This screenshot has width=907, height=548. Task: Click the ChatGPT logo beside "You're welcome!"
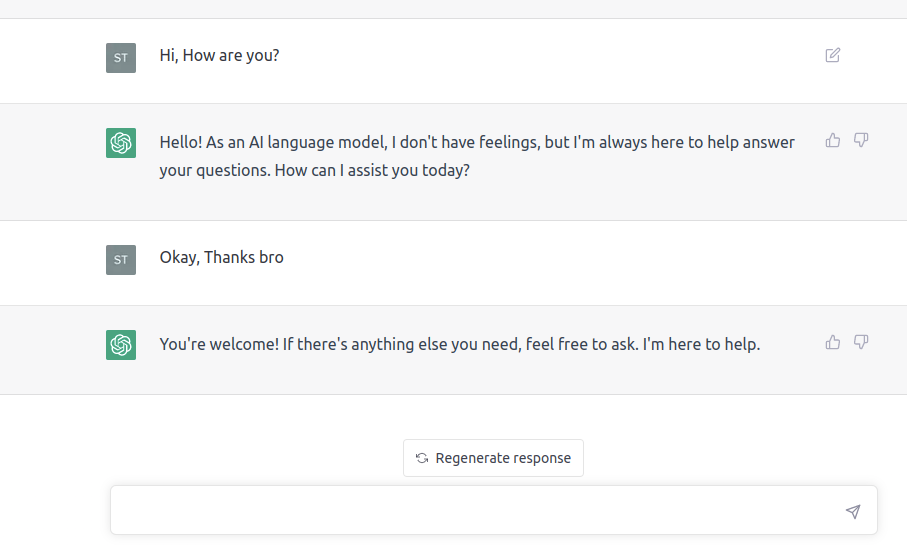pyautogui.click(x=121, y=345)
